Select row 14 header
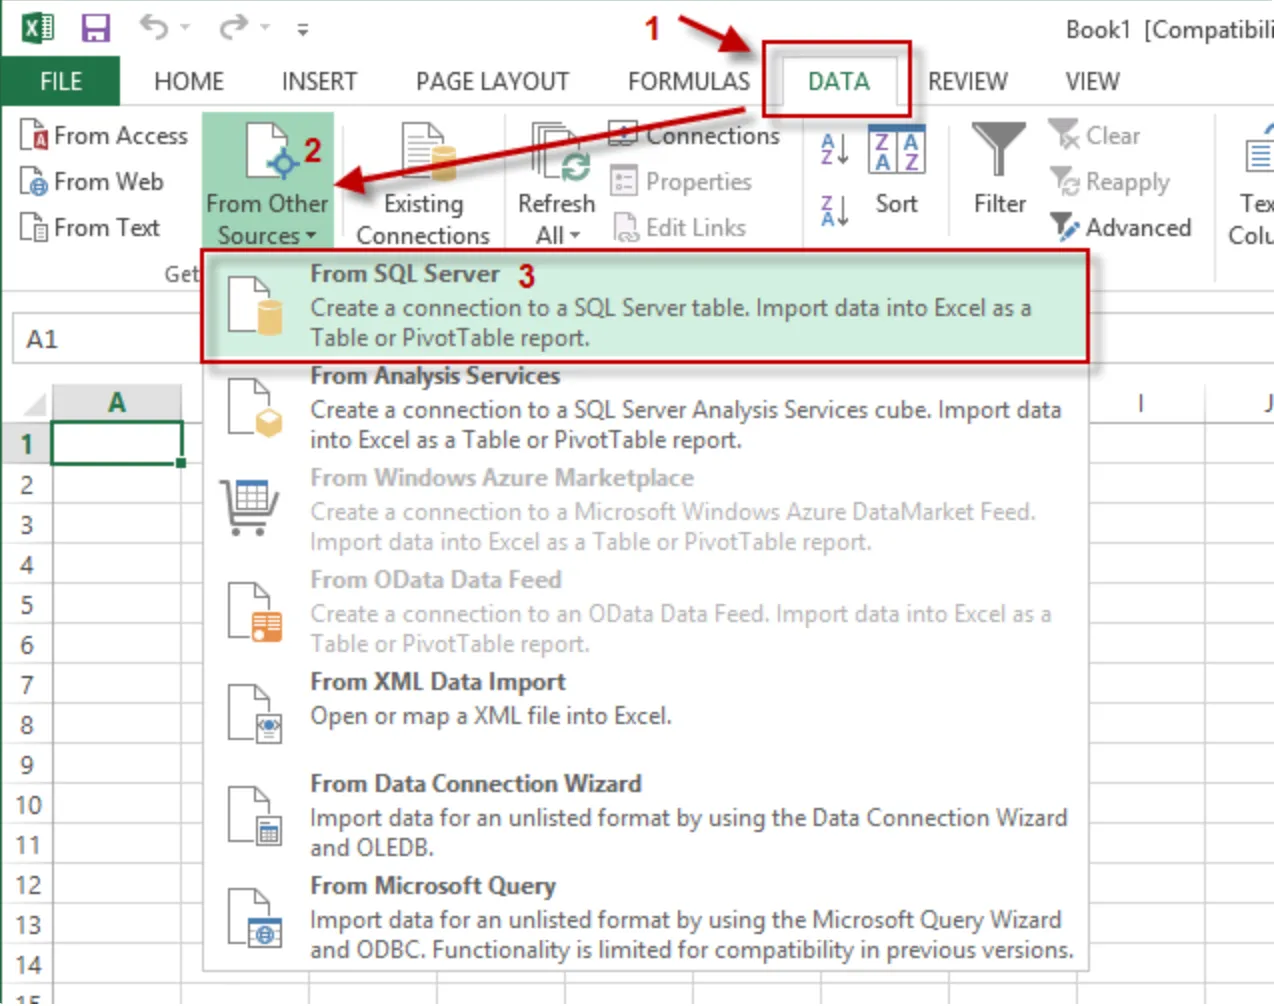Image resolution: width=1274 pixels, height=1006 pixels. coord(27,965)
